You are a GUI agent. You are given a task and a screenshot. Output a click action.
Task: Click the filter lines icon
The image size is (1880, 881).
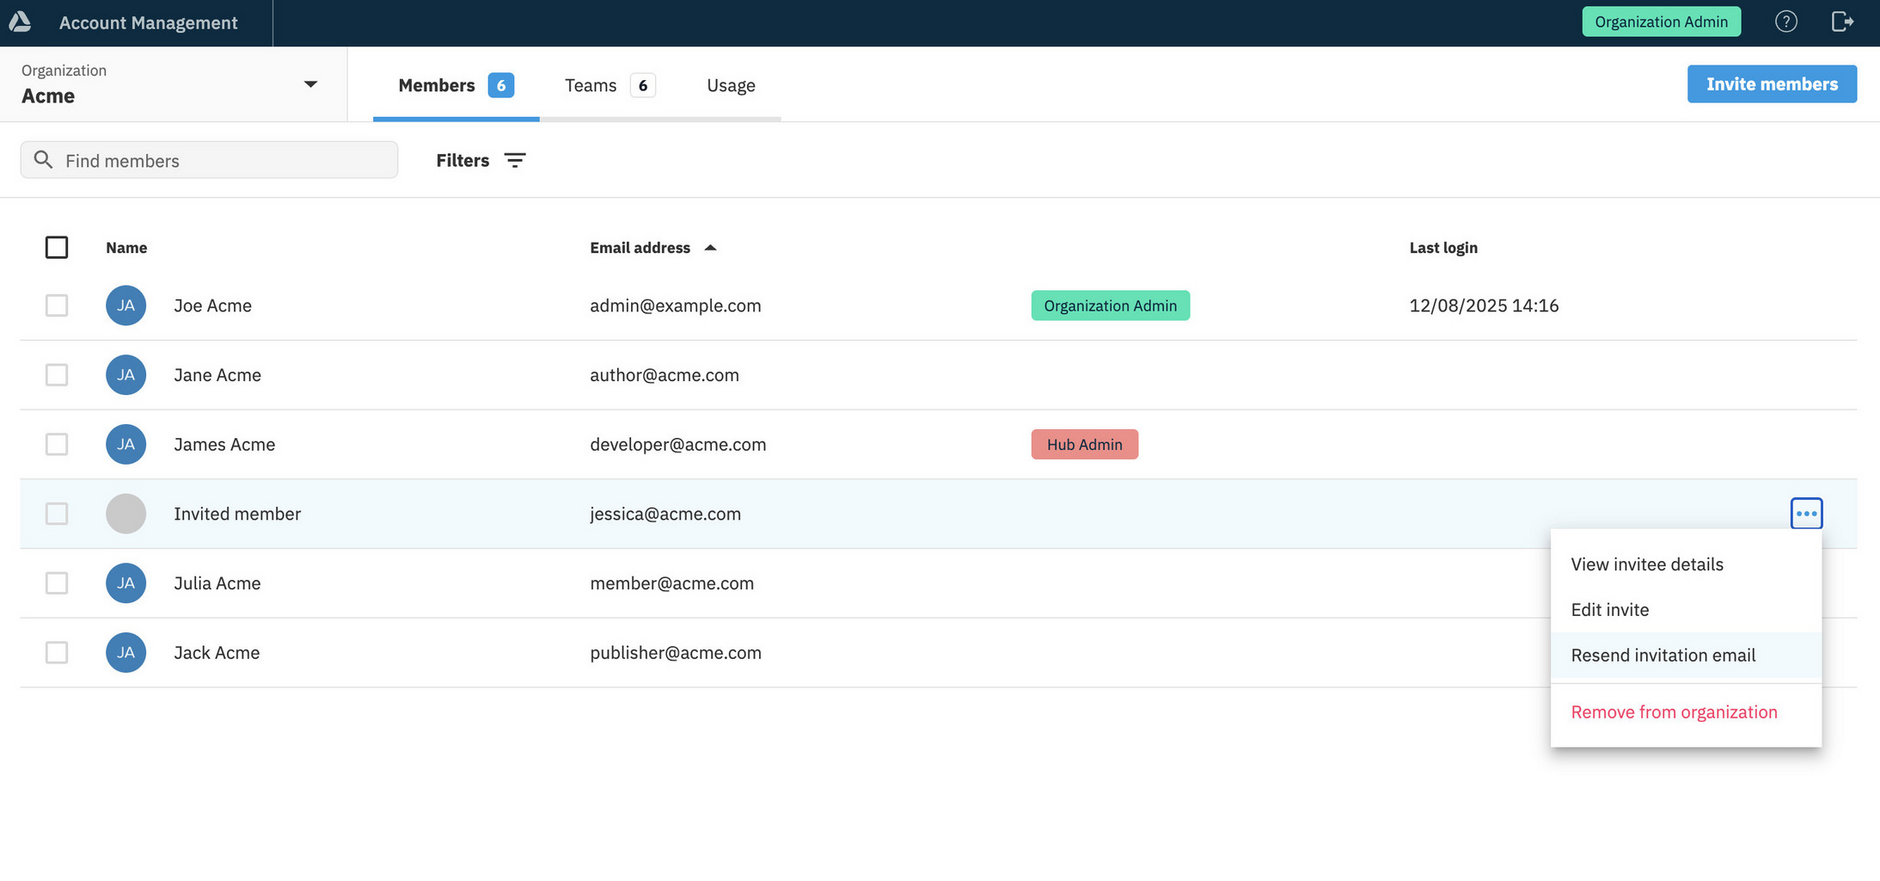515,160
